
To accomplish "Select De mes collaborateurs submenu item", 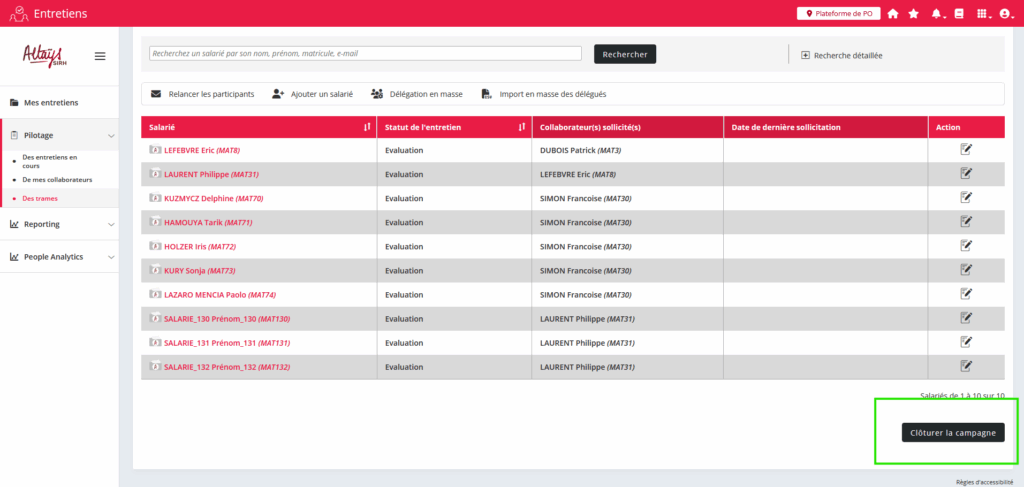I will pyautogui.click(x=57, y=180).
